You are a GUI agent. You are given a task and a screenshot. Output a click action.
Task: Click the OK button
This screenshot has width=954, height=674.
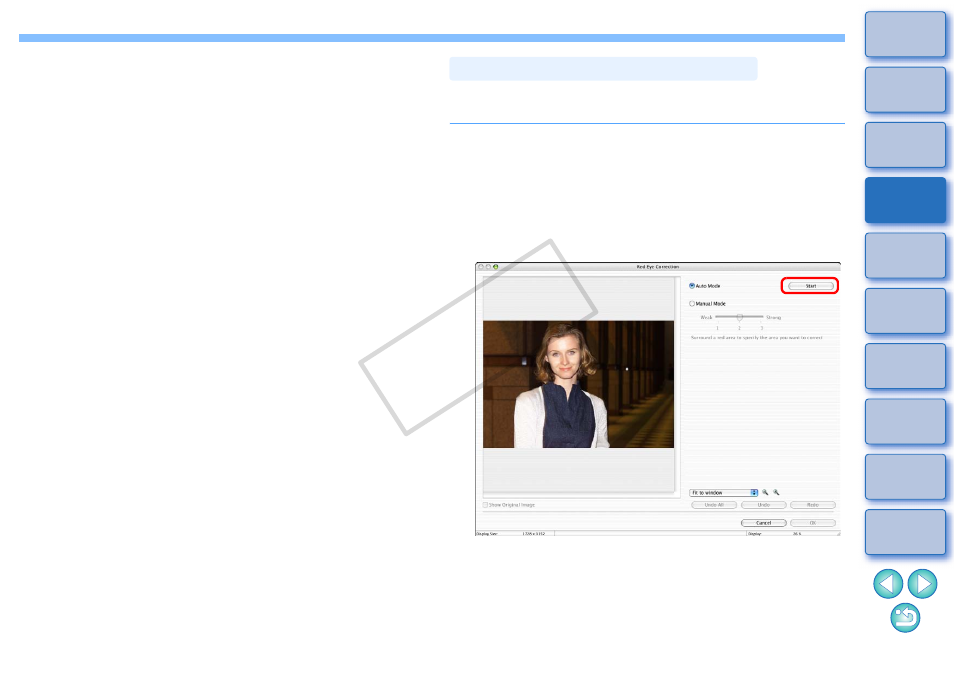(813, 523)
